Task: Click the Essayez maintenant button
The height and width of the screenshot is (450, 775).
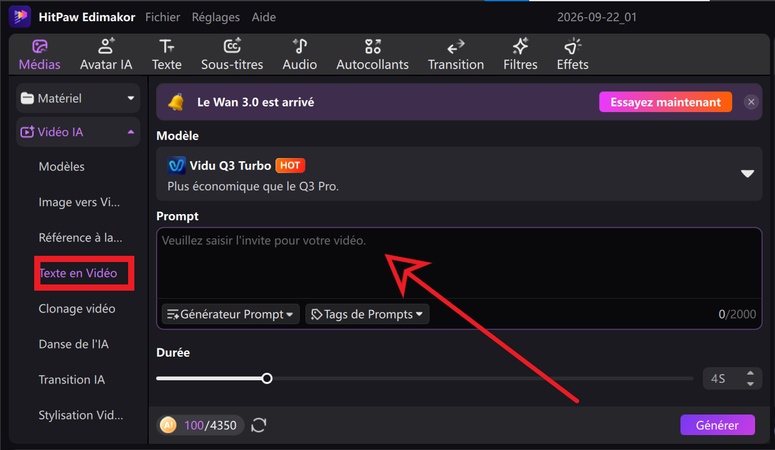Action: pyautogui.click(x=665, y=102)
